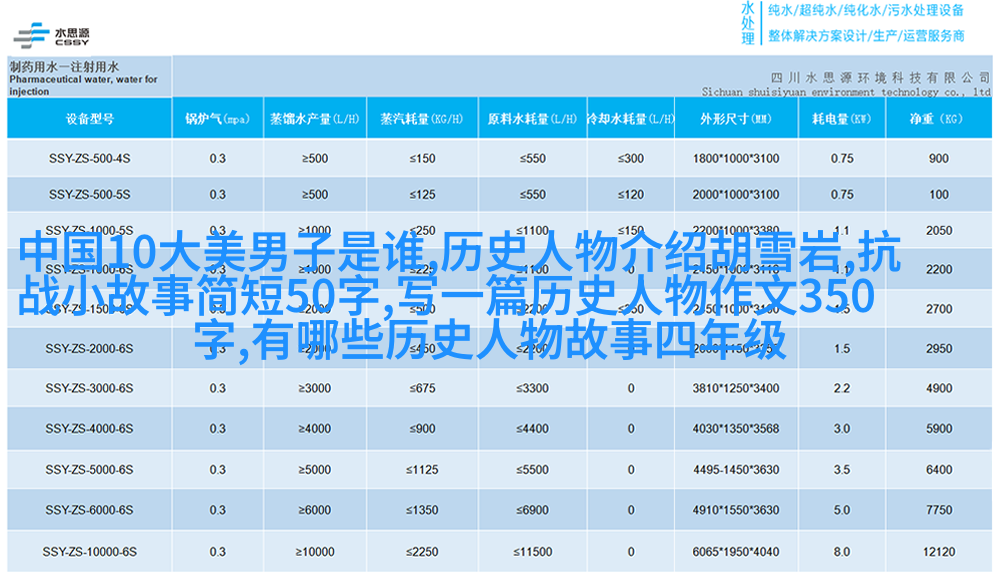Click the ≤1125 steam consumption cell
The height and width of the screenshot is (581, 1000).
(422, 470)
